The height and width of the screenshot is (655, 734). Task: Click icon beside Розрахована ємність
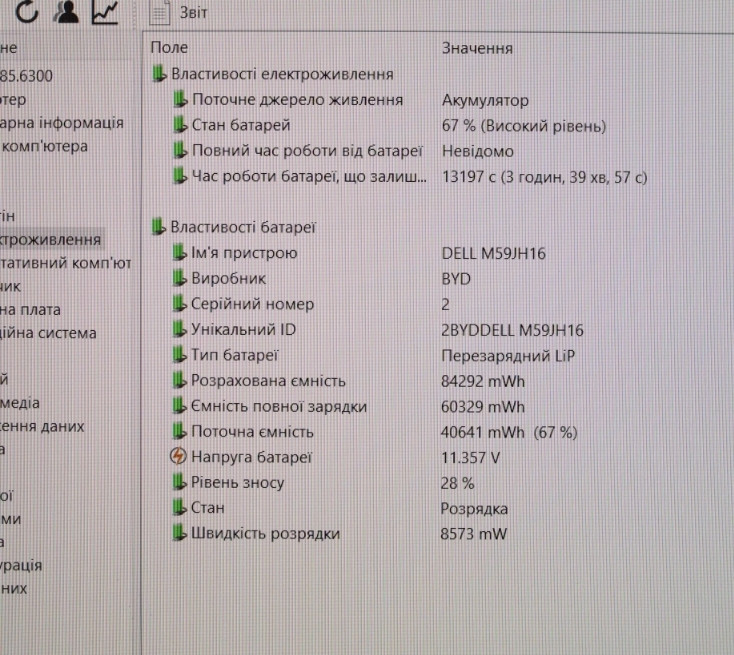pos(179,380)
